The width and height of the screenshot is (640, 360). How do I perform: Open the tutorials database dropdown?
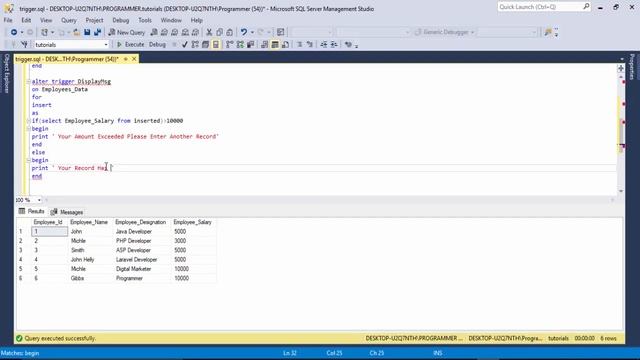pos(106,44)
